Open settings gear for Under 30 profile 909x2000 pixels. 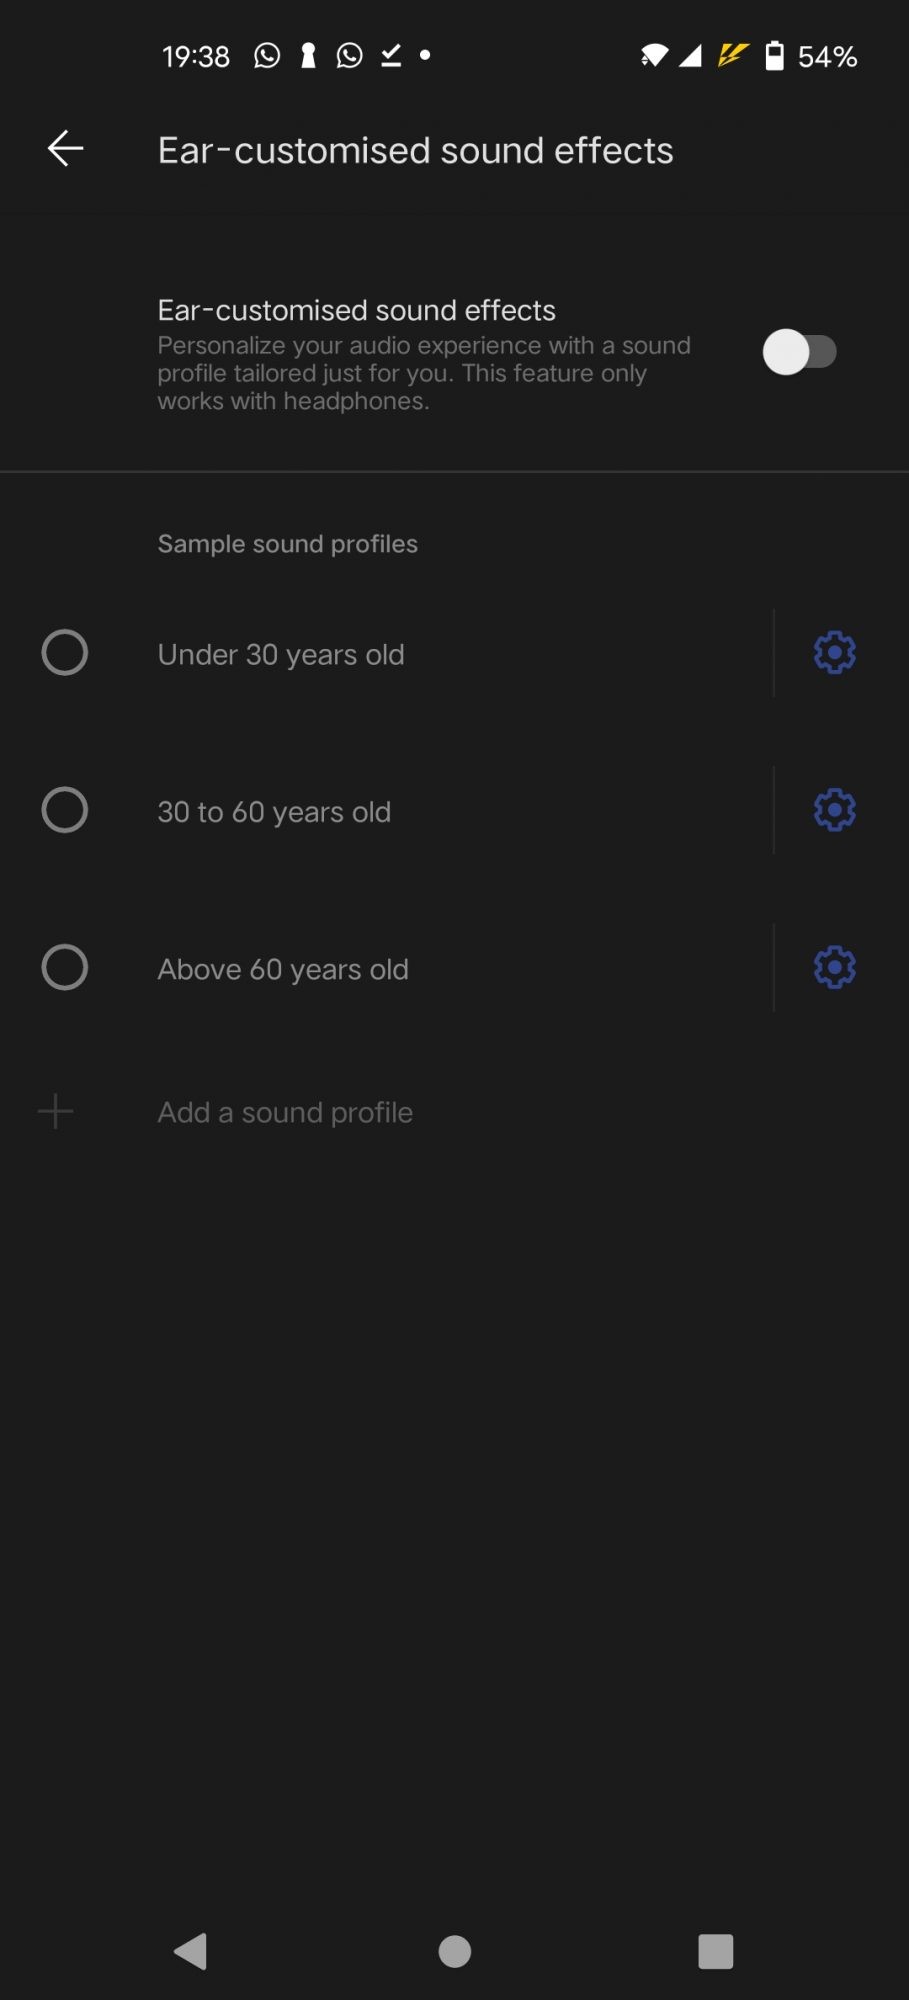coord(834,653)
